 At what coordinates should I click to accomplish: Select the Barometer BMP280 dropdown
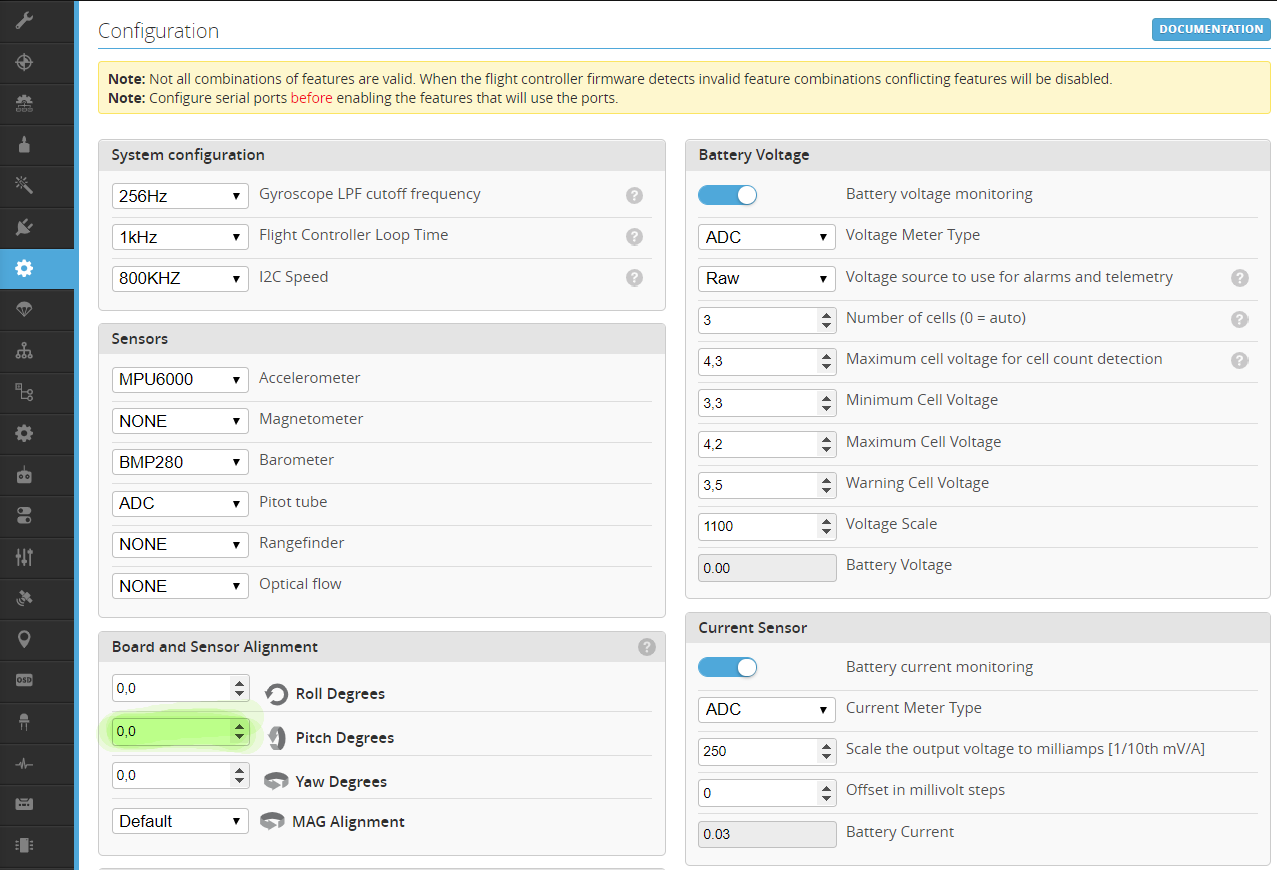click(180, 462)
